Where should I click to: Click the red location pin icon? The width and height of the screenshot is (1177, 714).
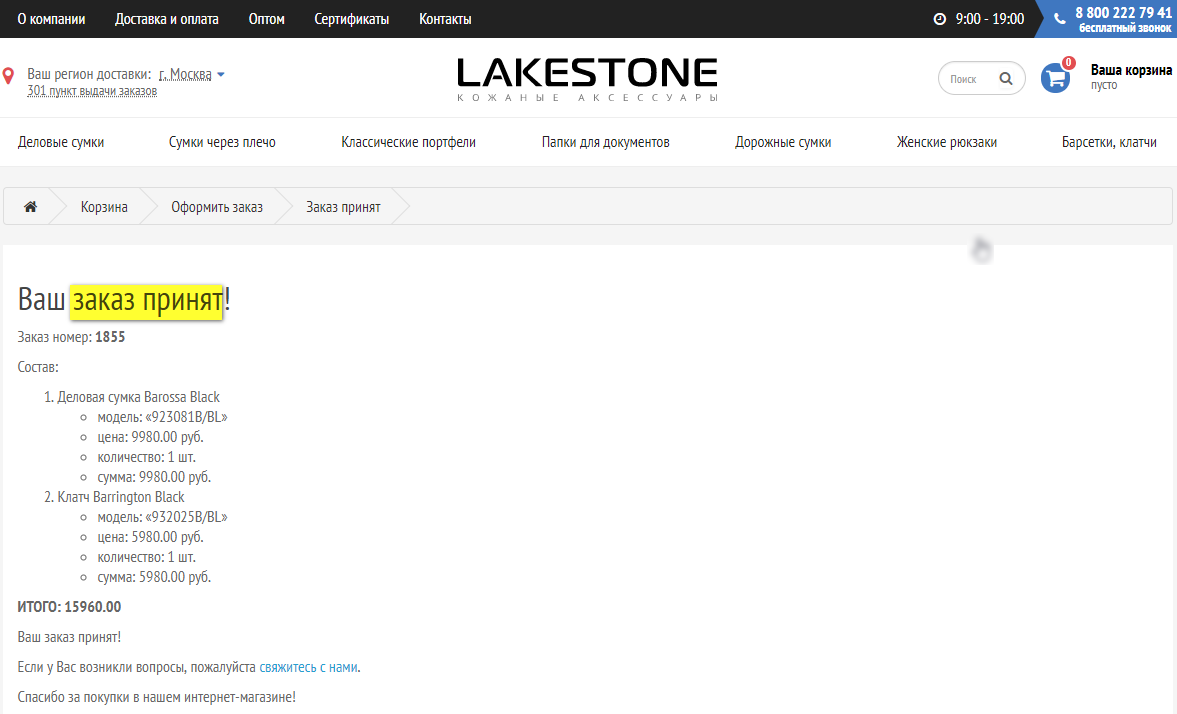(x=8, y=76)
